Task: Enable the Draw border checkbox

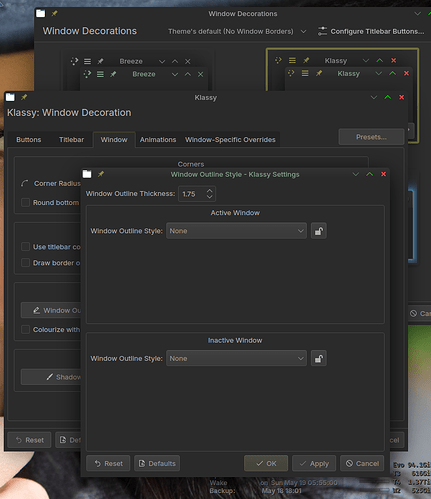Action: tap(25, 263)
